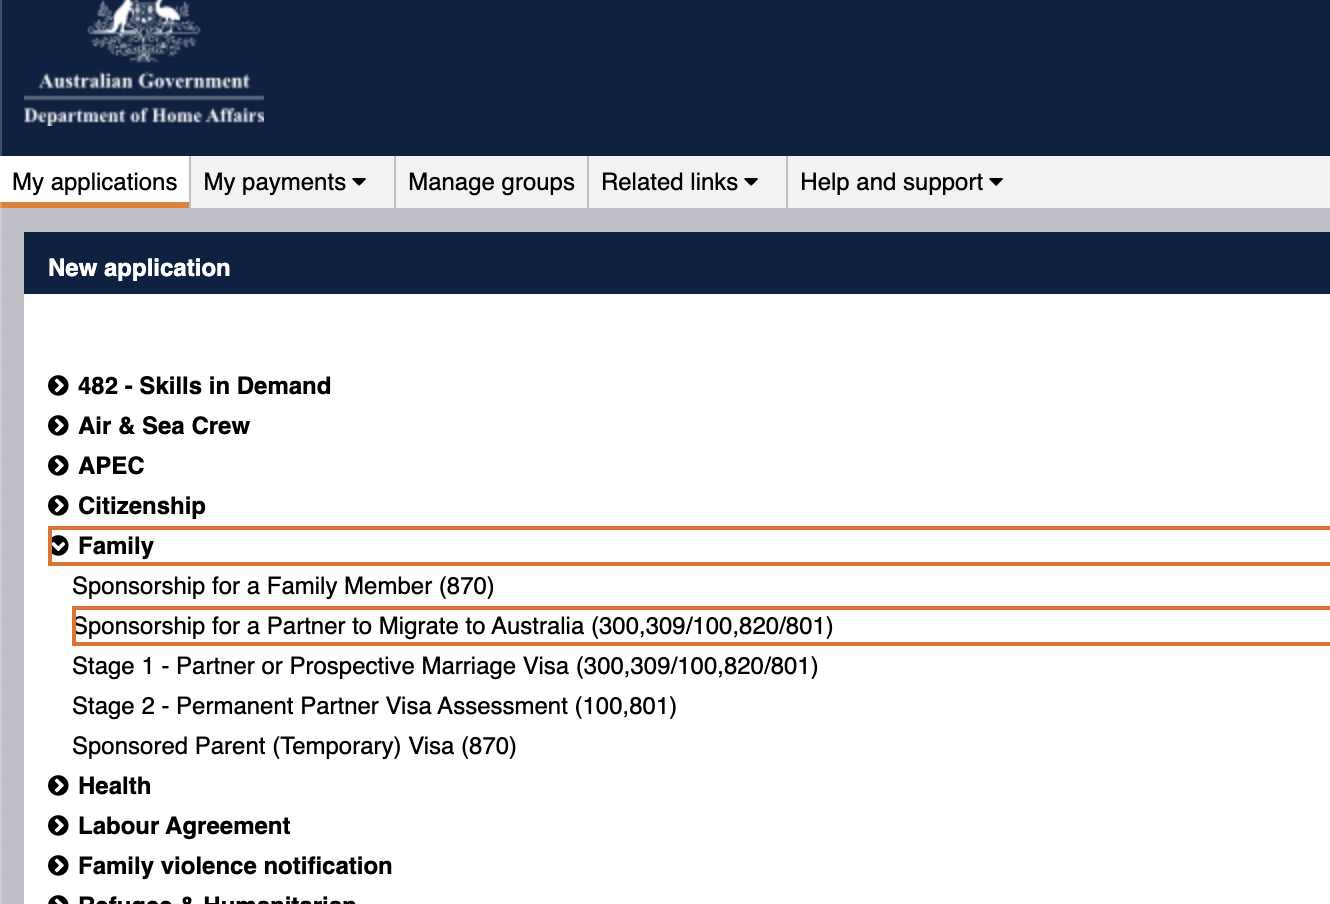Expand the APEC arrow icon
The image size is (1330, 904).
[x=58, y=465]
